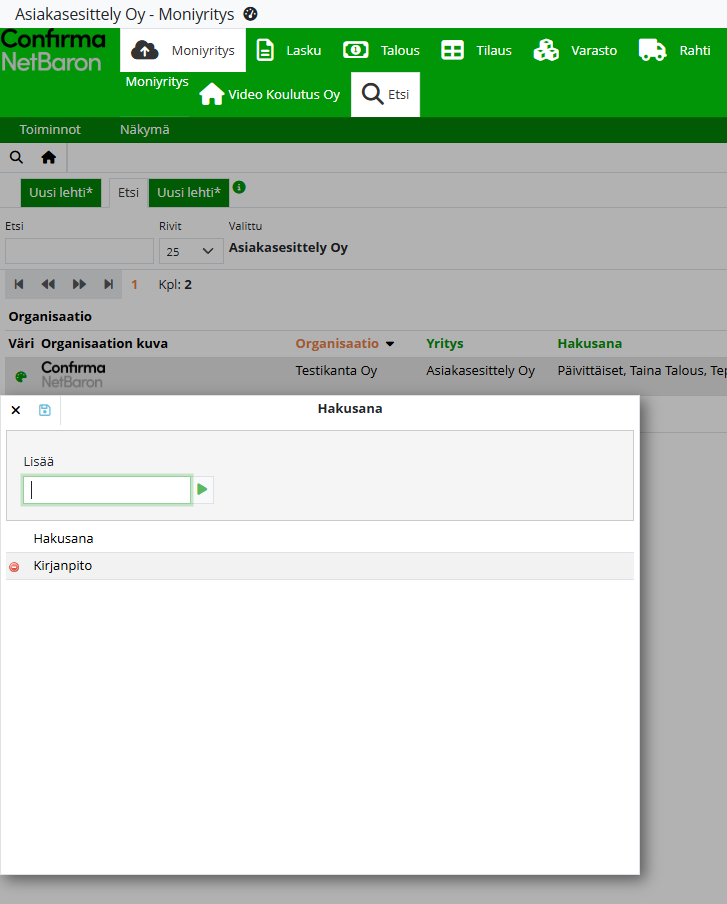Click the save icon in Hakusana dialog
The image size is (727, 904).
coord(45,410)
